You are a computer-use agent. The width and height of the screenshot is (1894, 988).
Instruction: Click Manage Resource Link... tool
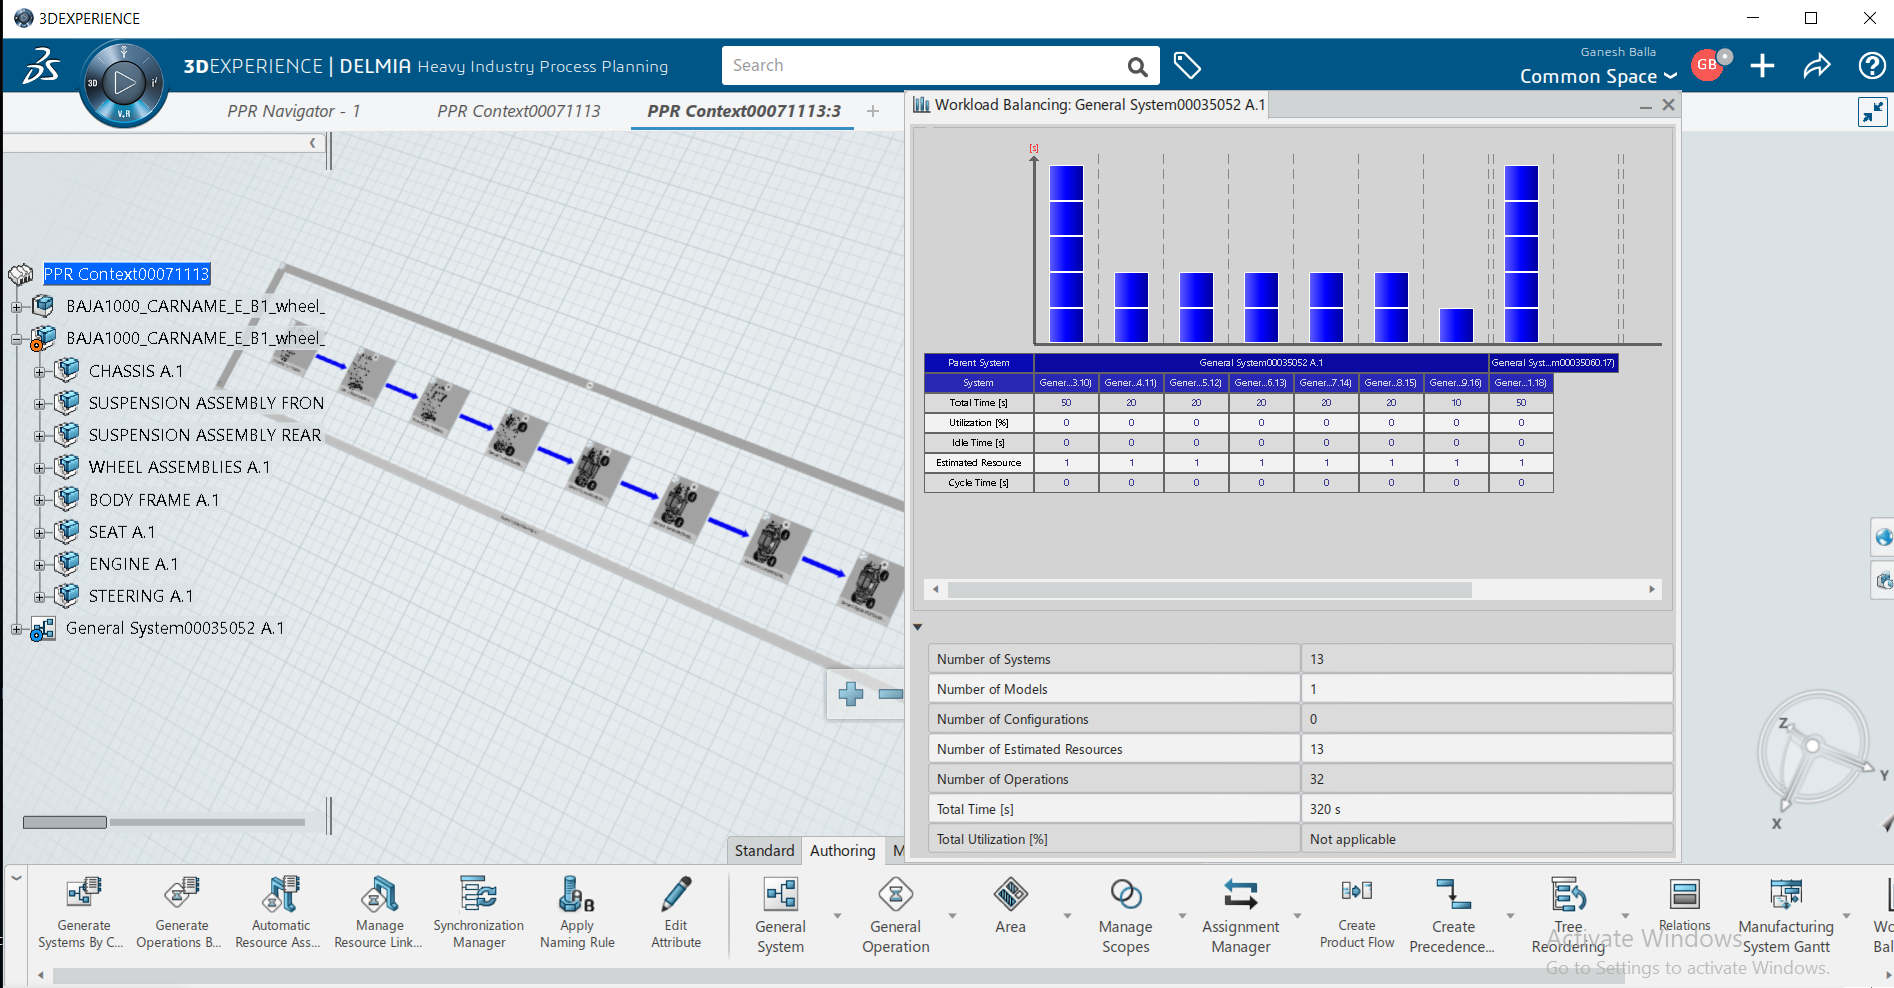(x=379, y=912)
